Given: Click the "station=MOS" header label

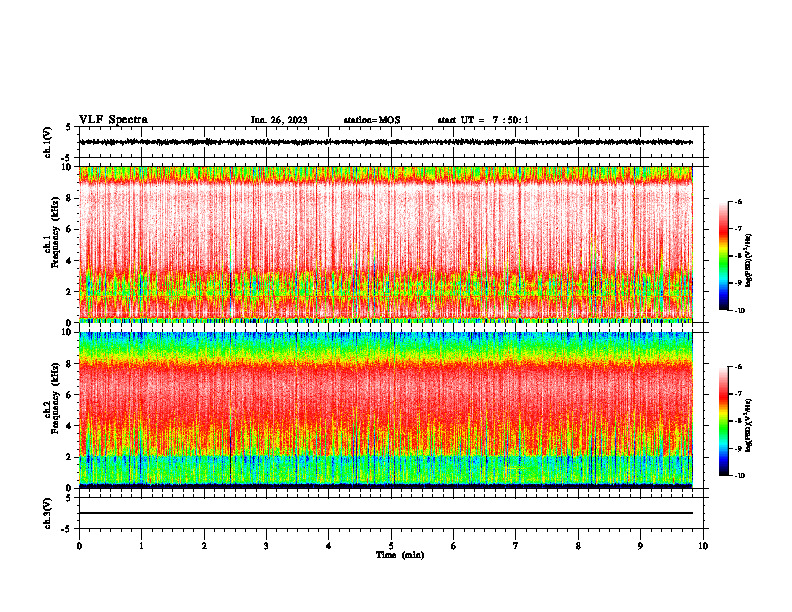Looking at the screenshot, I should click(372, 120).
